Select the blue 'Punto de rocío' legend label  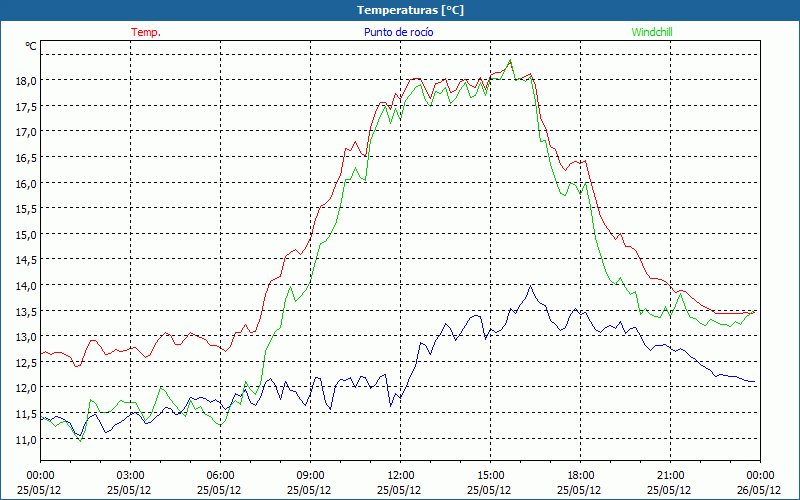click(398, 32)
